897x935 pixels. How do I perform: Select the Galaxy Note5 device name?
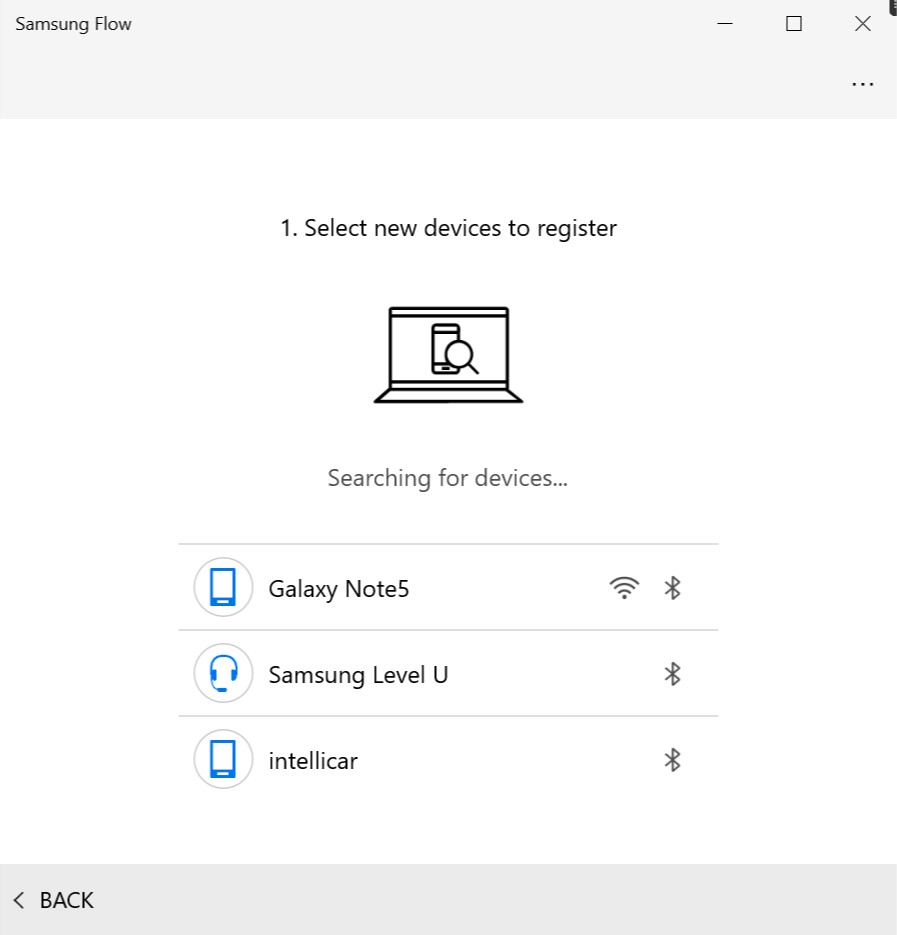point(339,589)
